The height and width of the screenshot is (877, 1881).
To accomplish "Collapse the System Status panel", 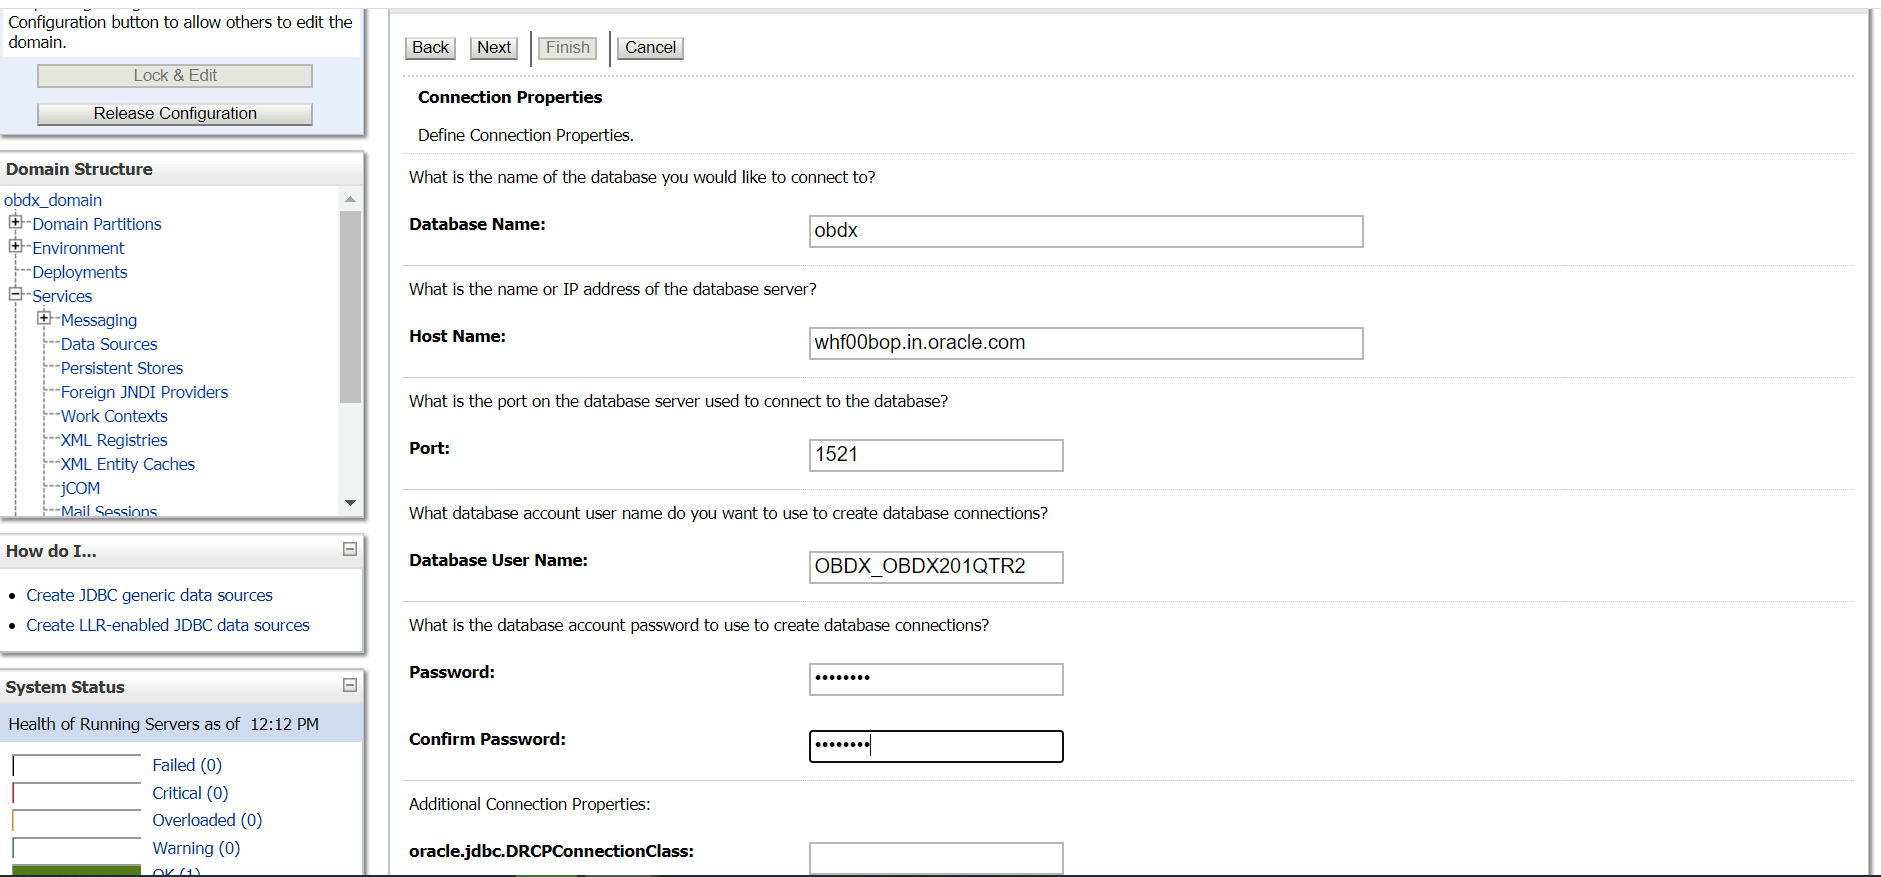I will [x=350, y=685].
